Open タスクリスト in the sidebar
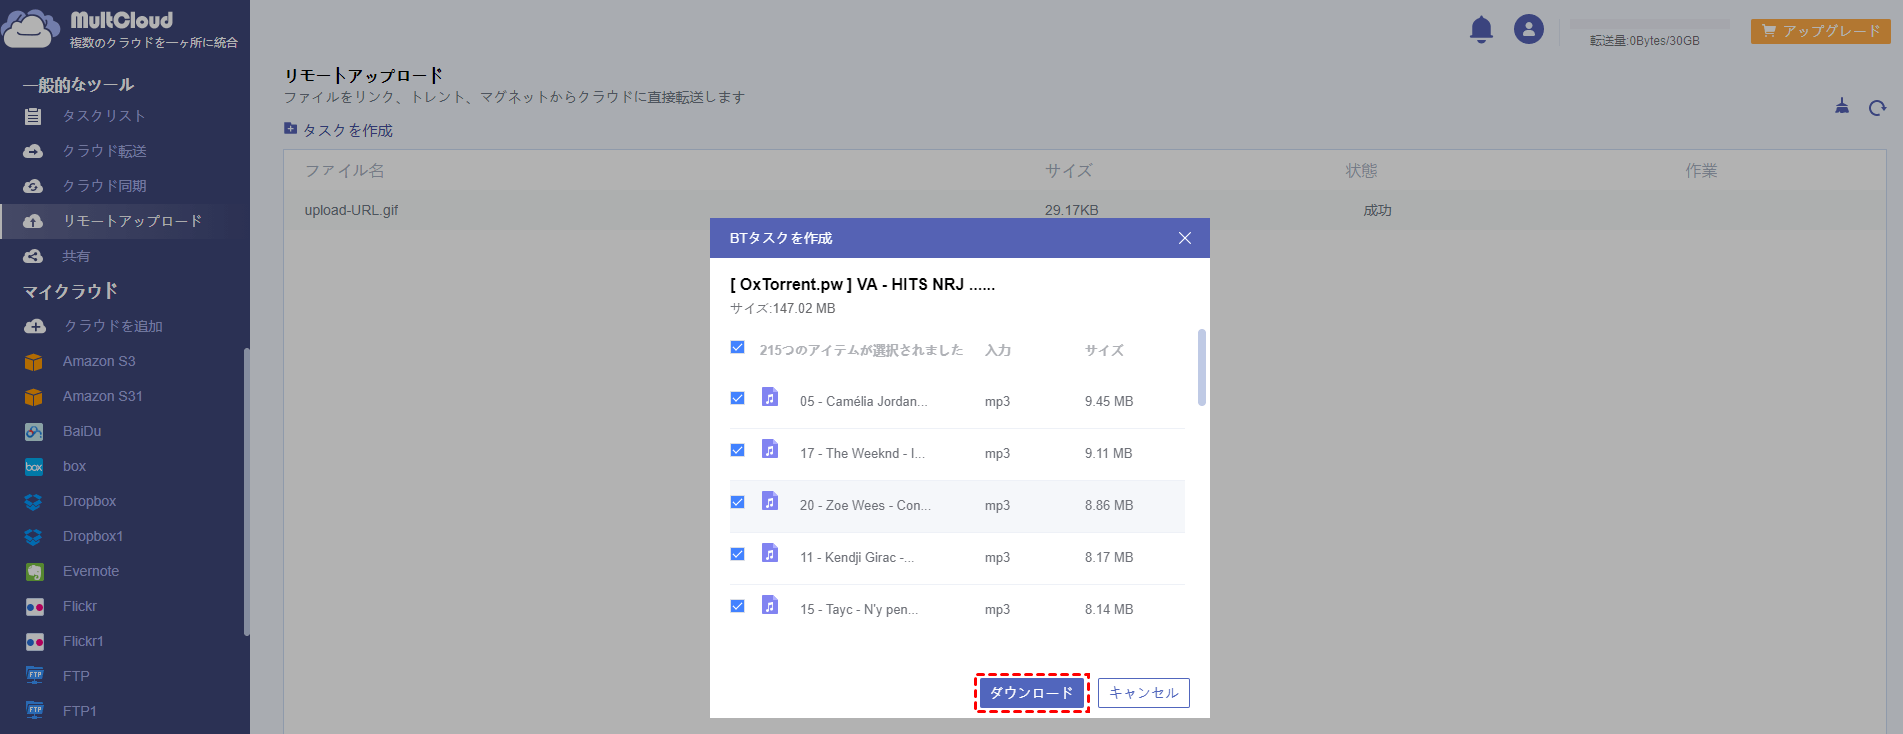1903x734 pixels. 104,116
